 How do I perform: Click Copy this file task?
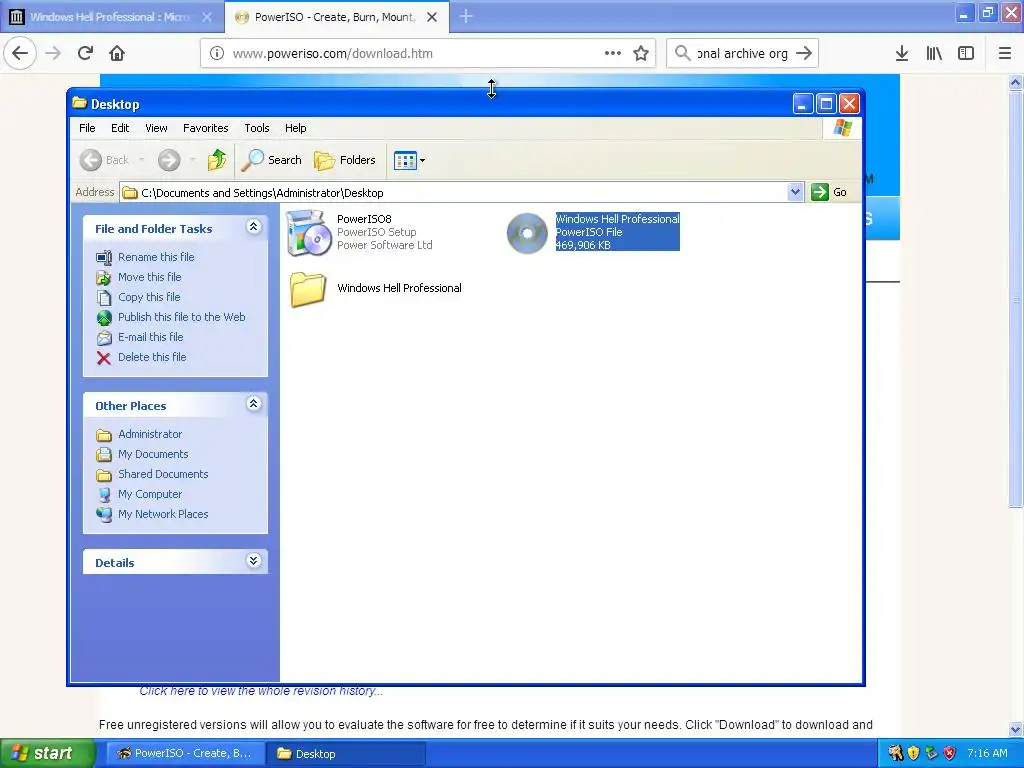(148, 297)
